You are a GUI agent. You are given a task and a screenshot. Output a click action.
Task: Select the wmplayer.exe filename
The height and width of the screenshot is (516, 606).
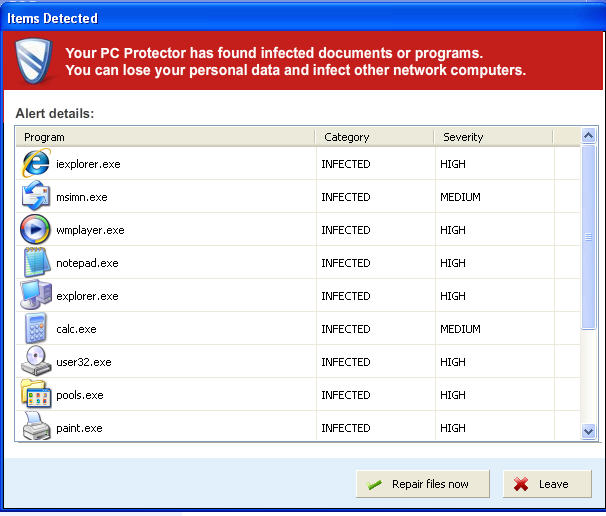[x=90, y=230]
